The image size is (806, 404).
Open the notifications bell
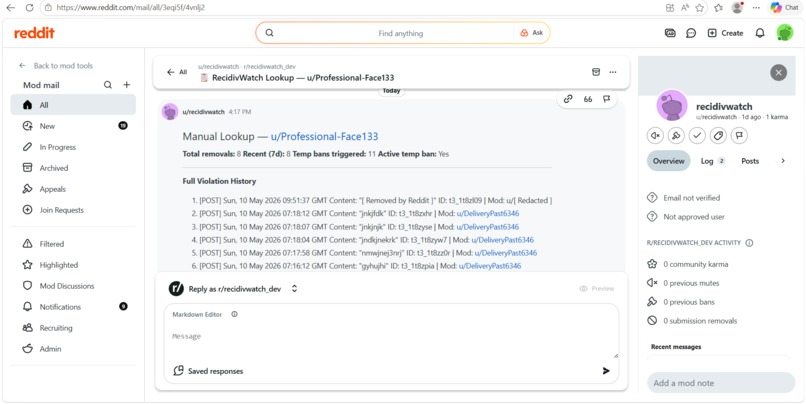[760, 33]
